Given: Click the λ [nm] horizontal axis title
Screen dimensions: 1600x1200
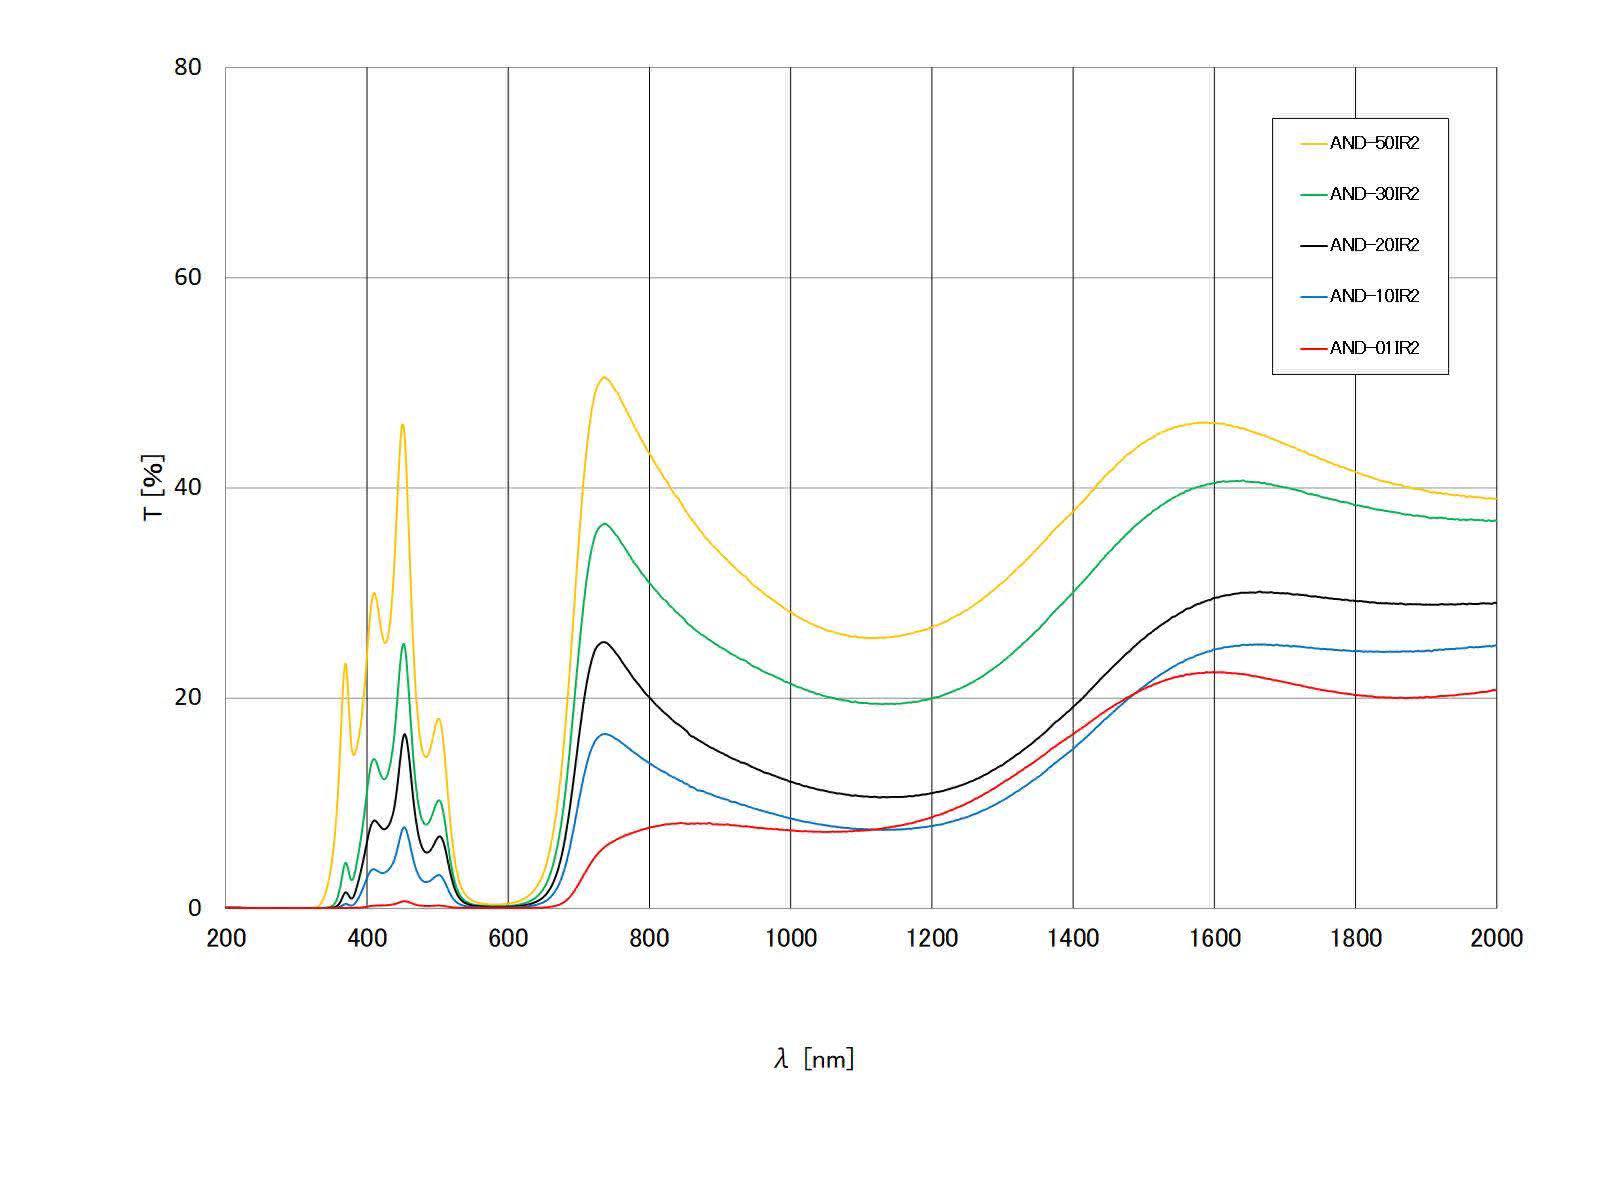Looking at the screenshot, I should tap(814, 1059).
